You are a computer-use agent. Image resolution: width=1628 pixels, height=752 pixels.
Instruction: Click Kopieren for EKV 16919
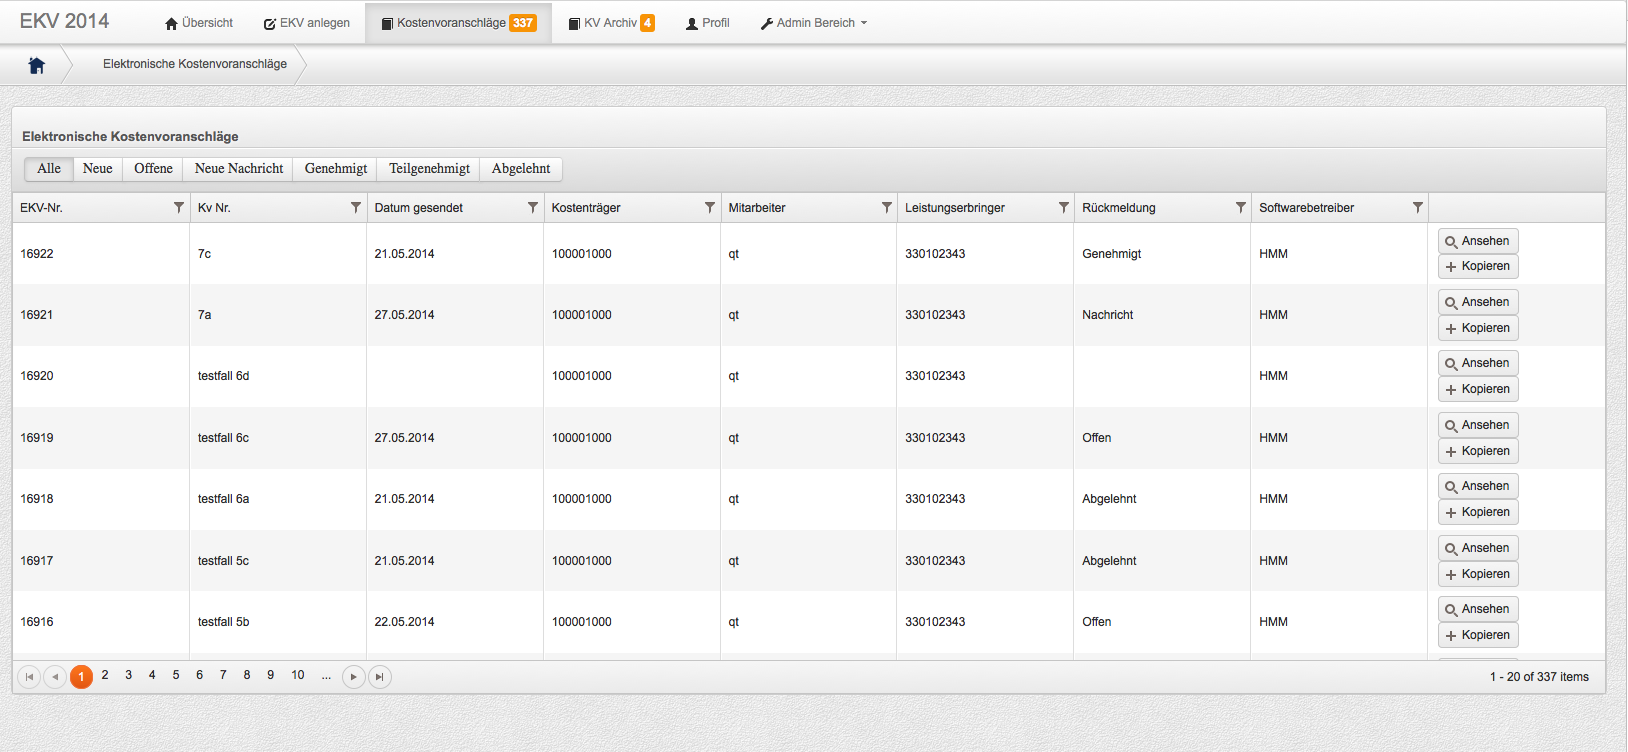pos(1478,451)
